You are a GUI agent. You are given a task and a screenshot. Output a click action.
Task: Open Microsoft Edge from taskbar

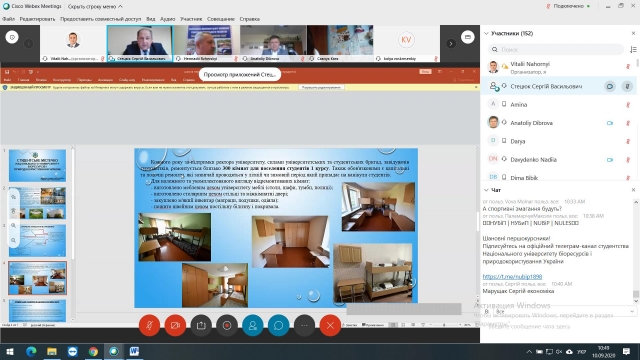31,351
